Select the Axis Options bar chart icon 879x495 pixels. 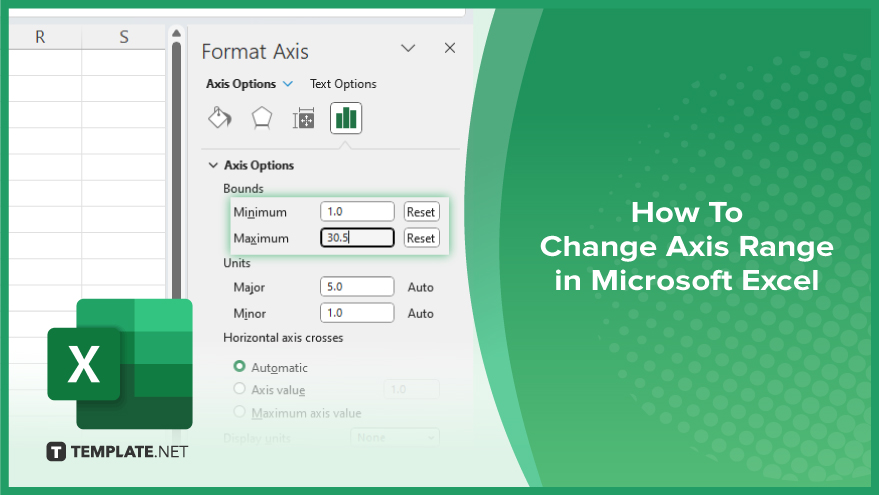tap(346, 118)
